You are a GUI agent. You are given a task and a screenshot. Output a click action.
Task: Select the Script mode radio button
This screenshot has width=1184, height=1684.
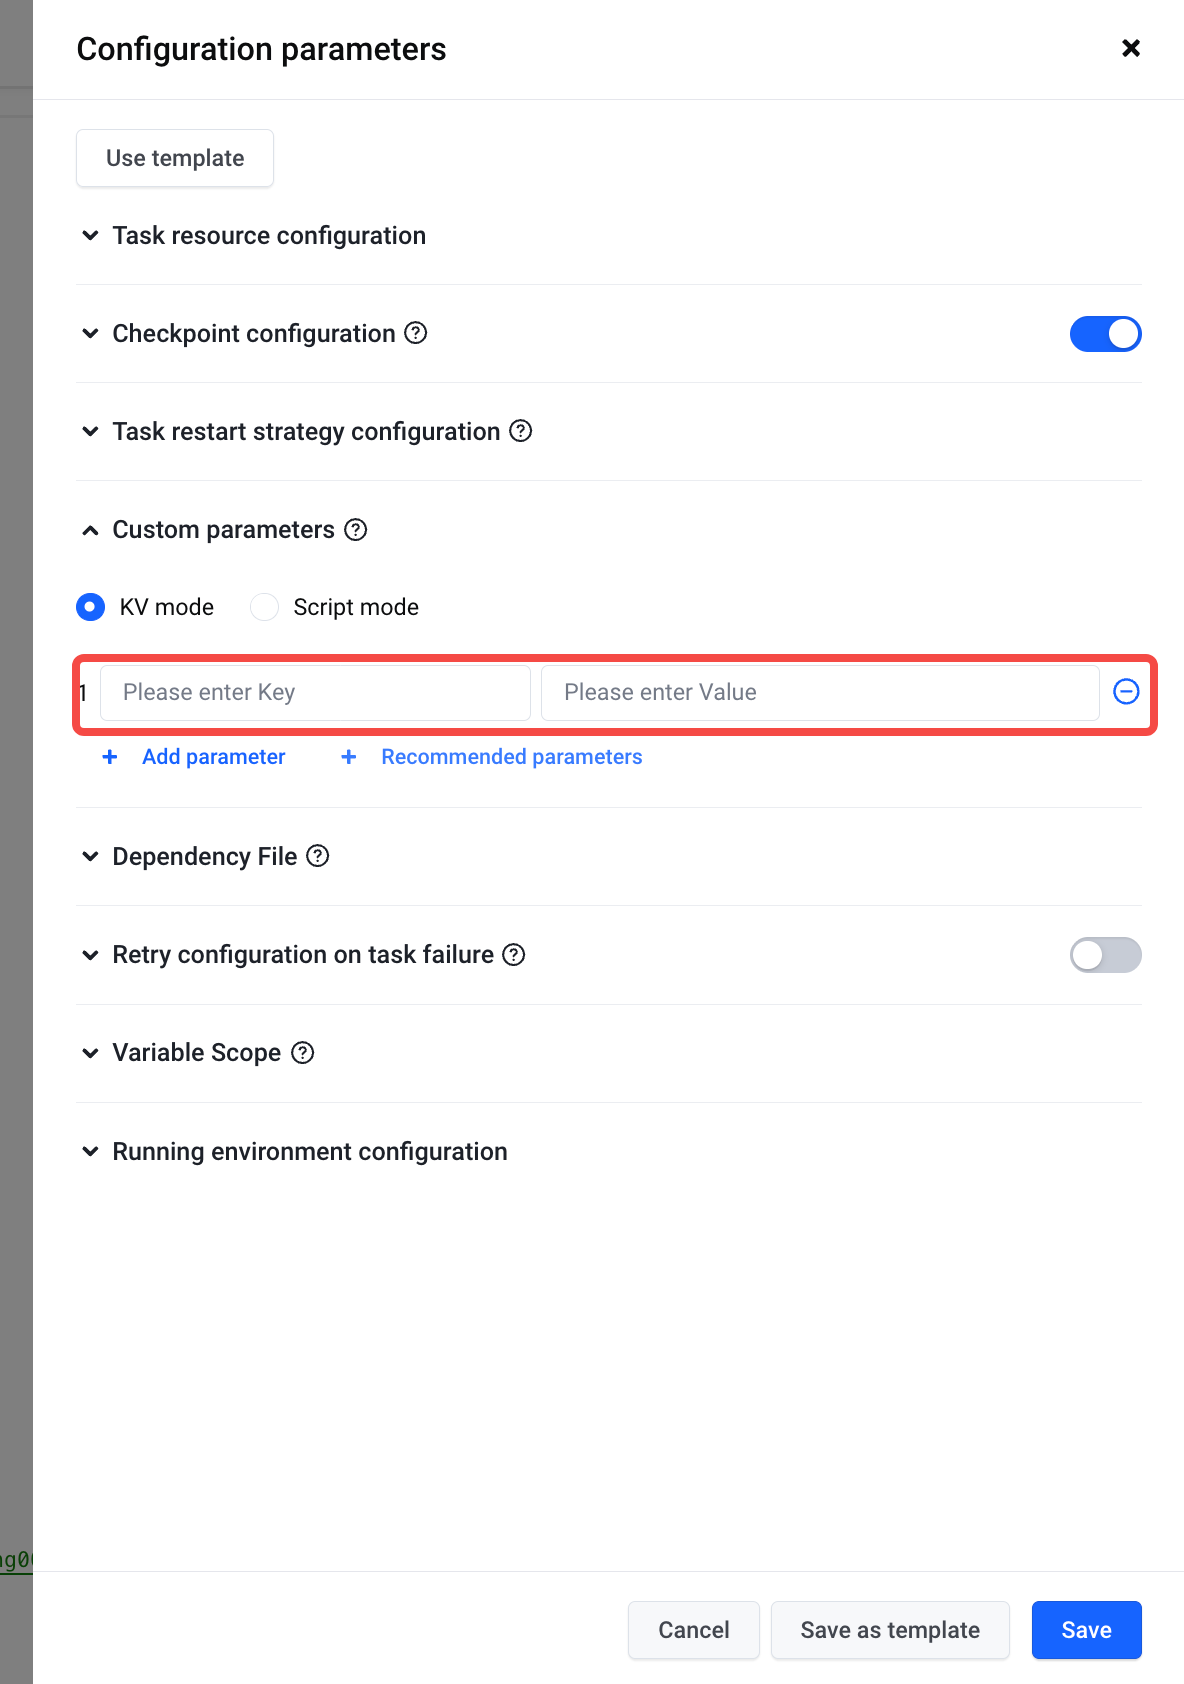(264, 607)
